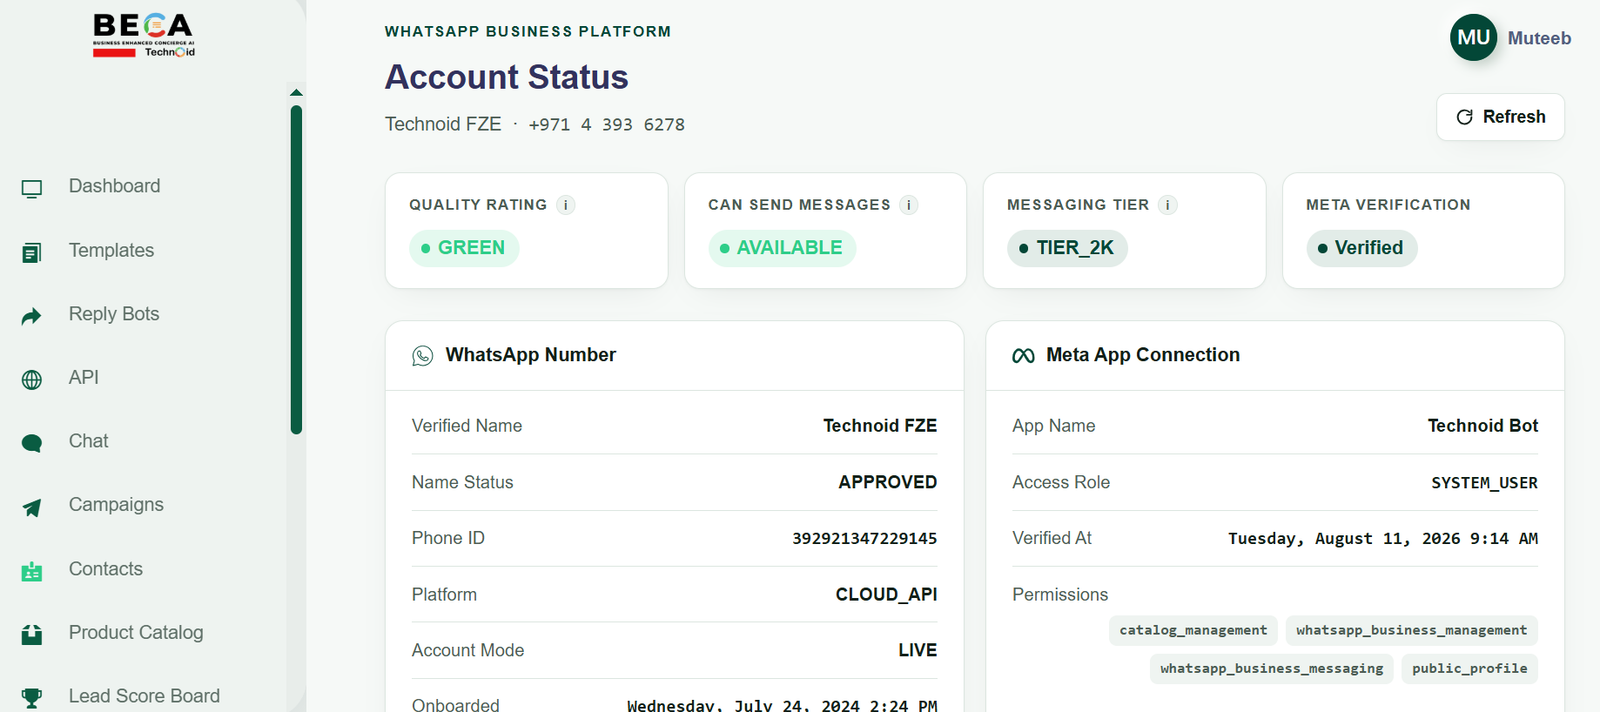This screenshot has width=1600, height=712.
Task: Click the WhatsApp Number card title
Action: (x=530, y=355)
